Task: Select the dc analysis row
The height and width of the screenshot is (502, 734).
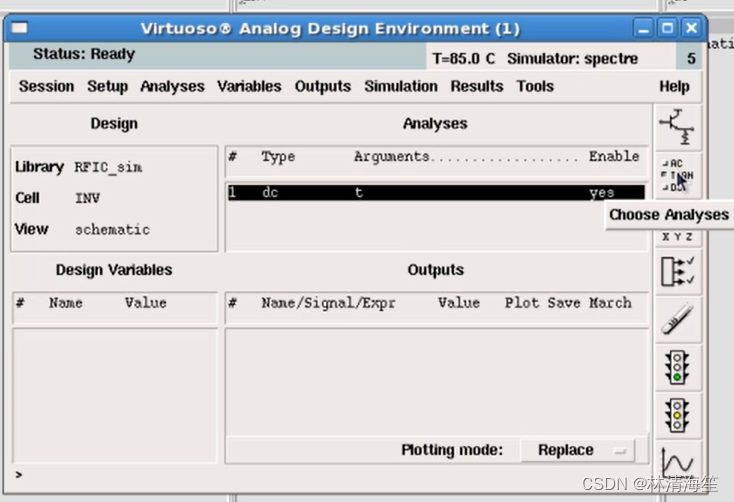Action: pyautogui.click(x=436, y=192)
